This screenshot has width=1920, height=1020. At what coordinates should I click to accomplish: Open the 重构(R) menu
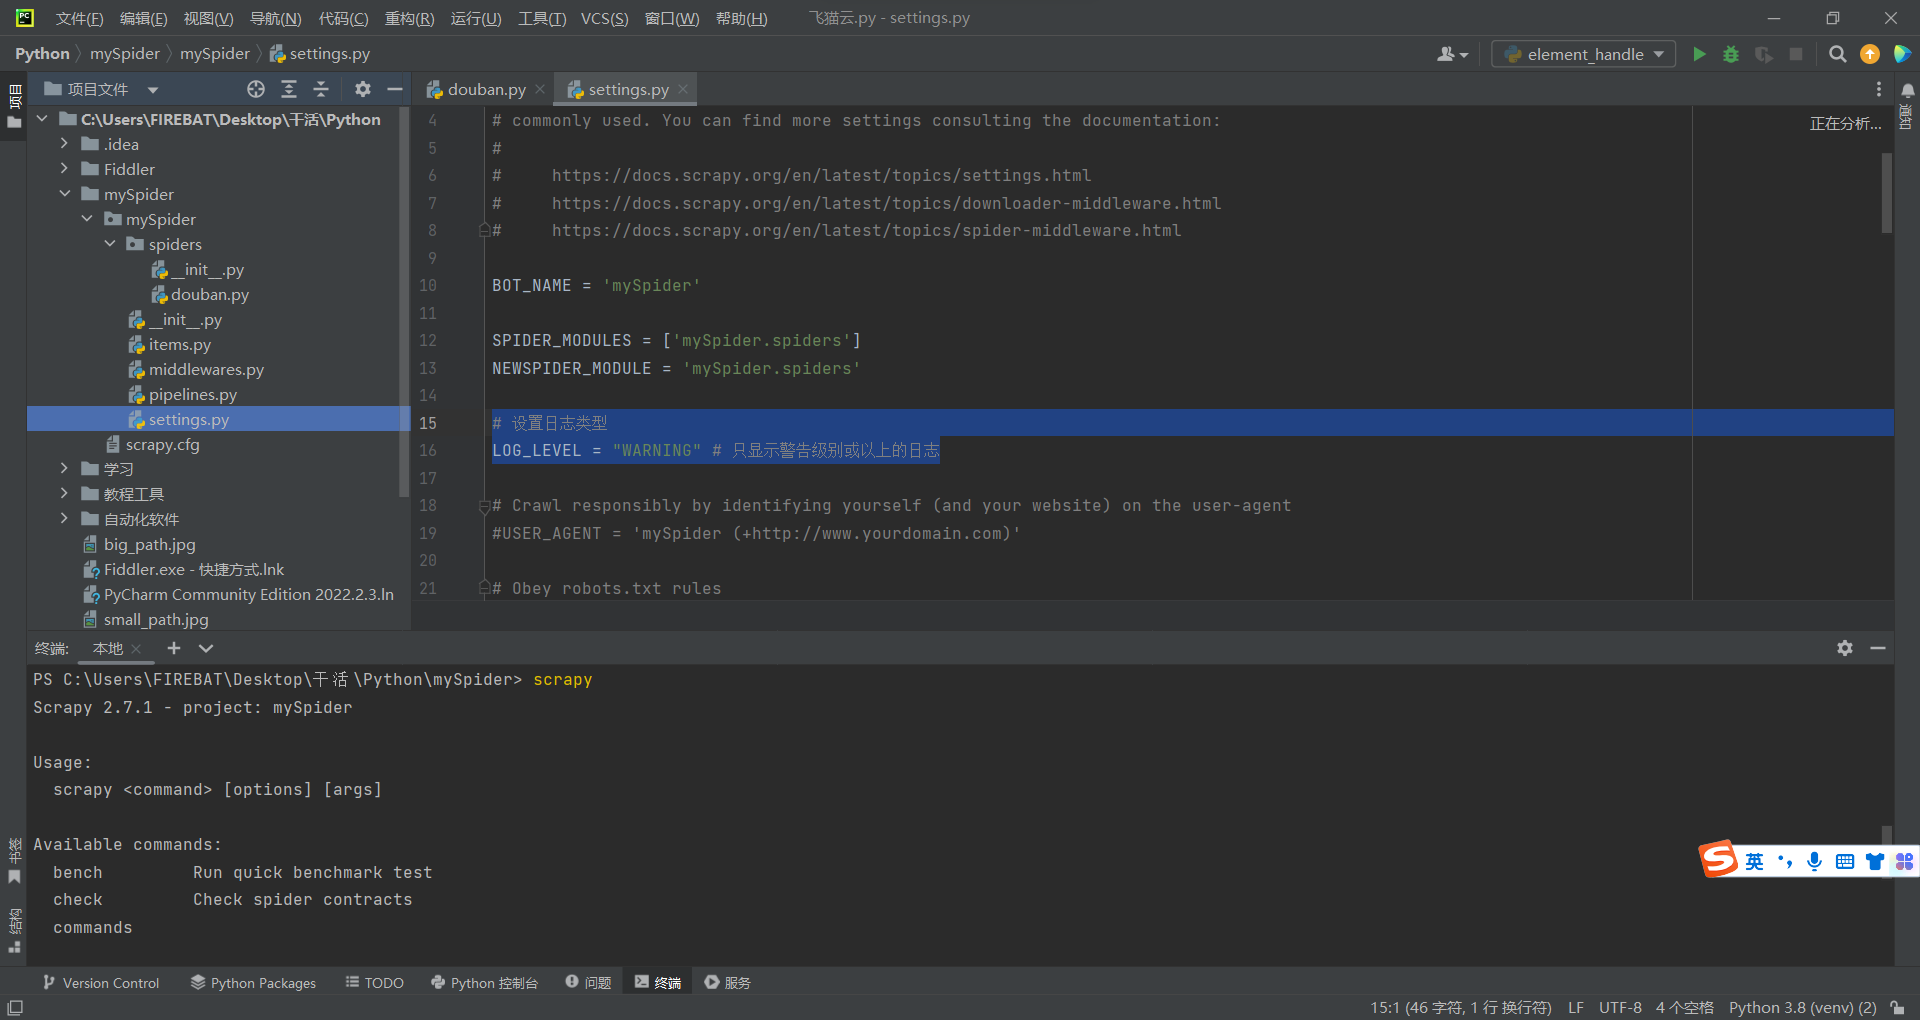pyautogui.click(x=410, y=18)
